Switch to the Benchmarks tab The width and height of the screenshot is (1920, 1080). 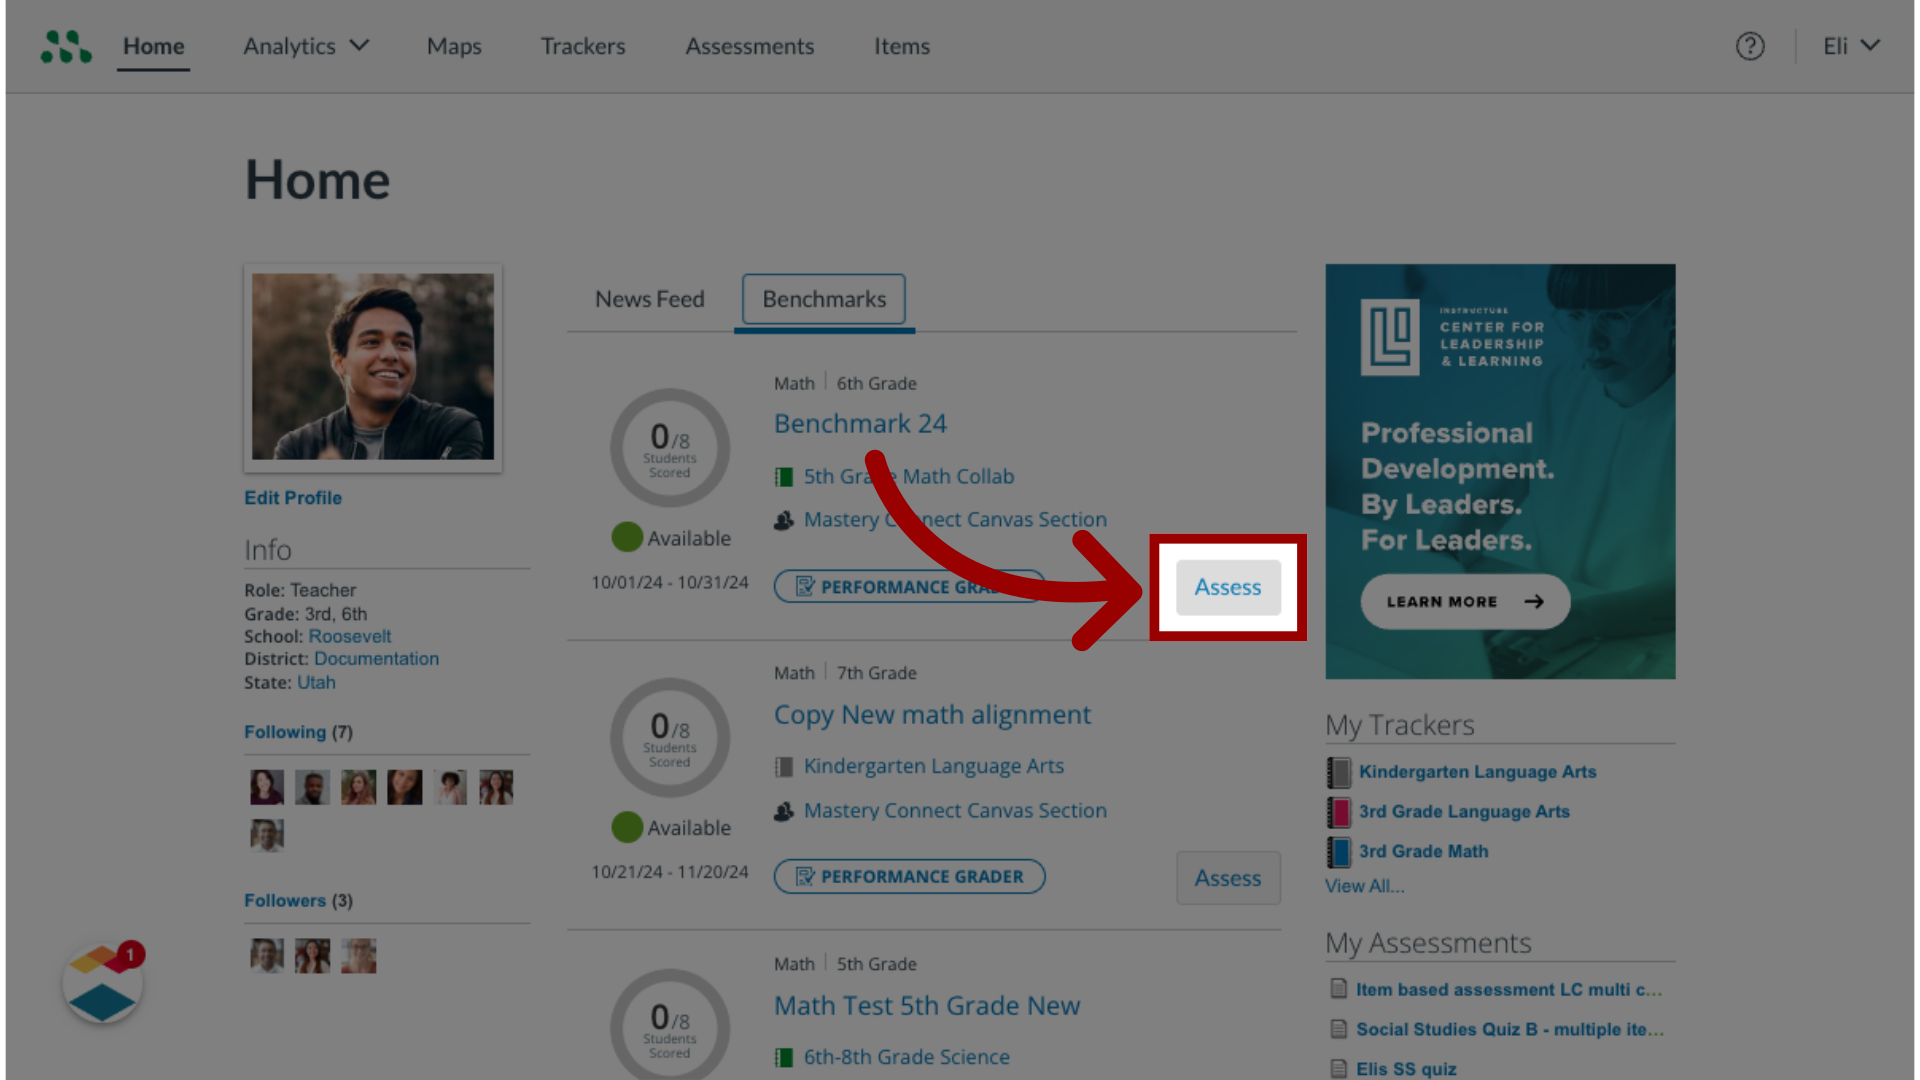tap(823, 298)
